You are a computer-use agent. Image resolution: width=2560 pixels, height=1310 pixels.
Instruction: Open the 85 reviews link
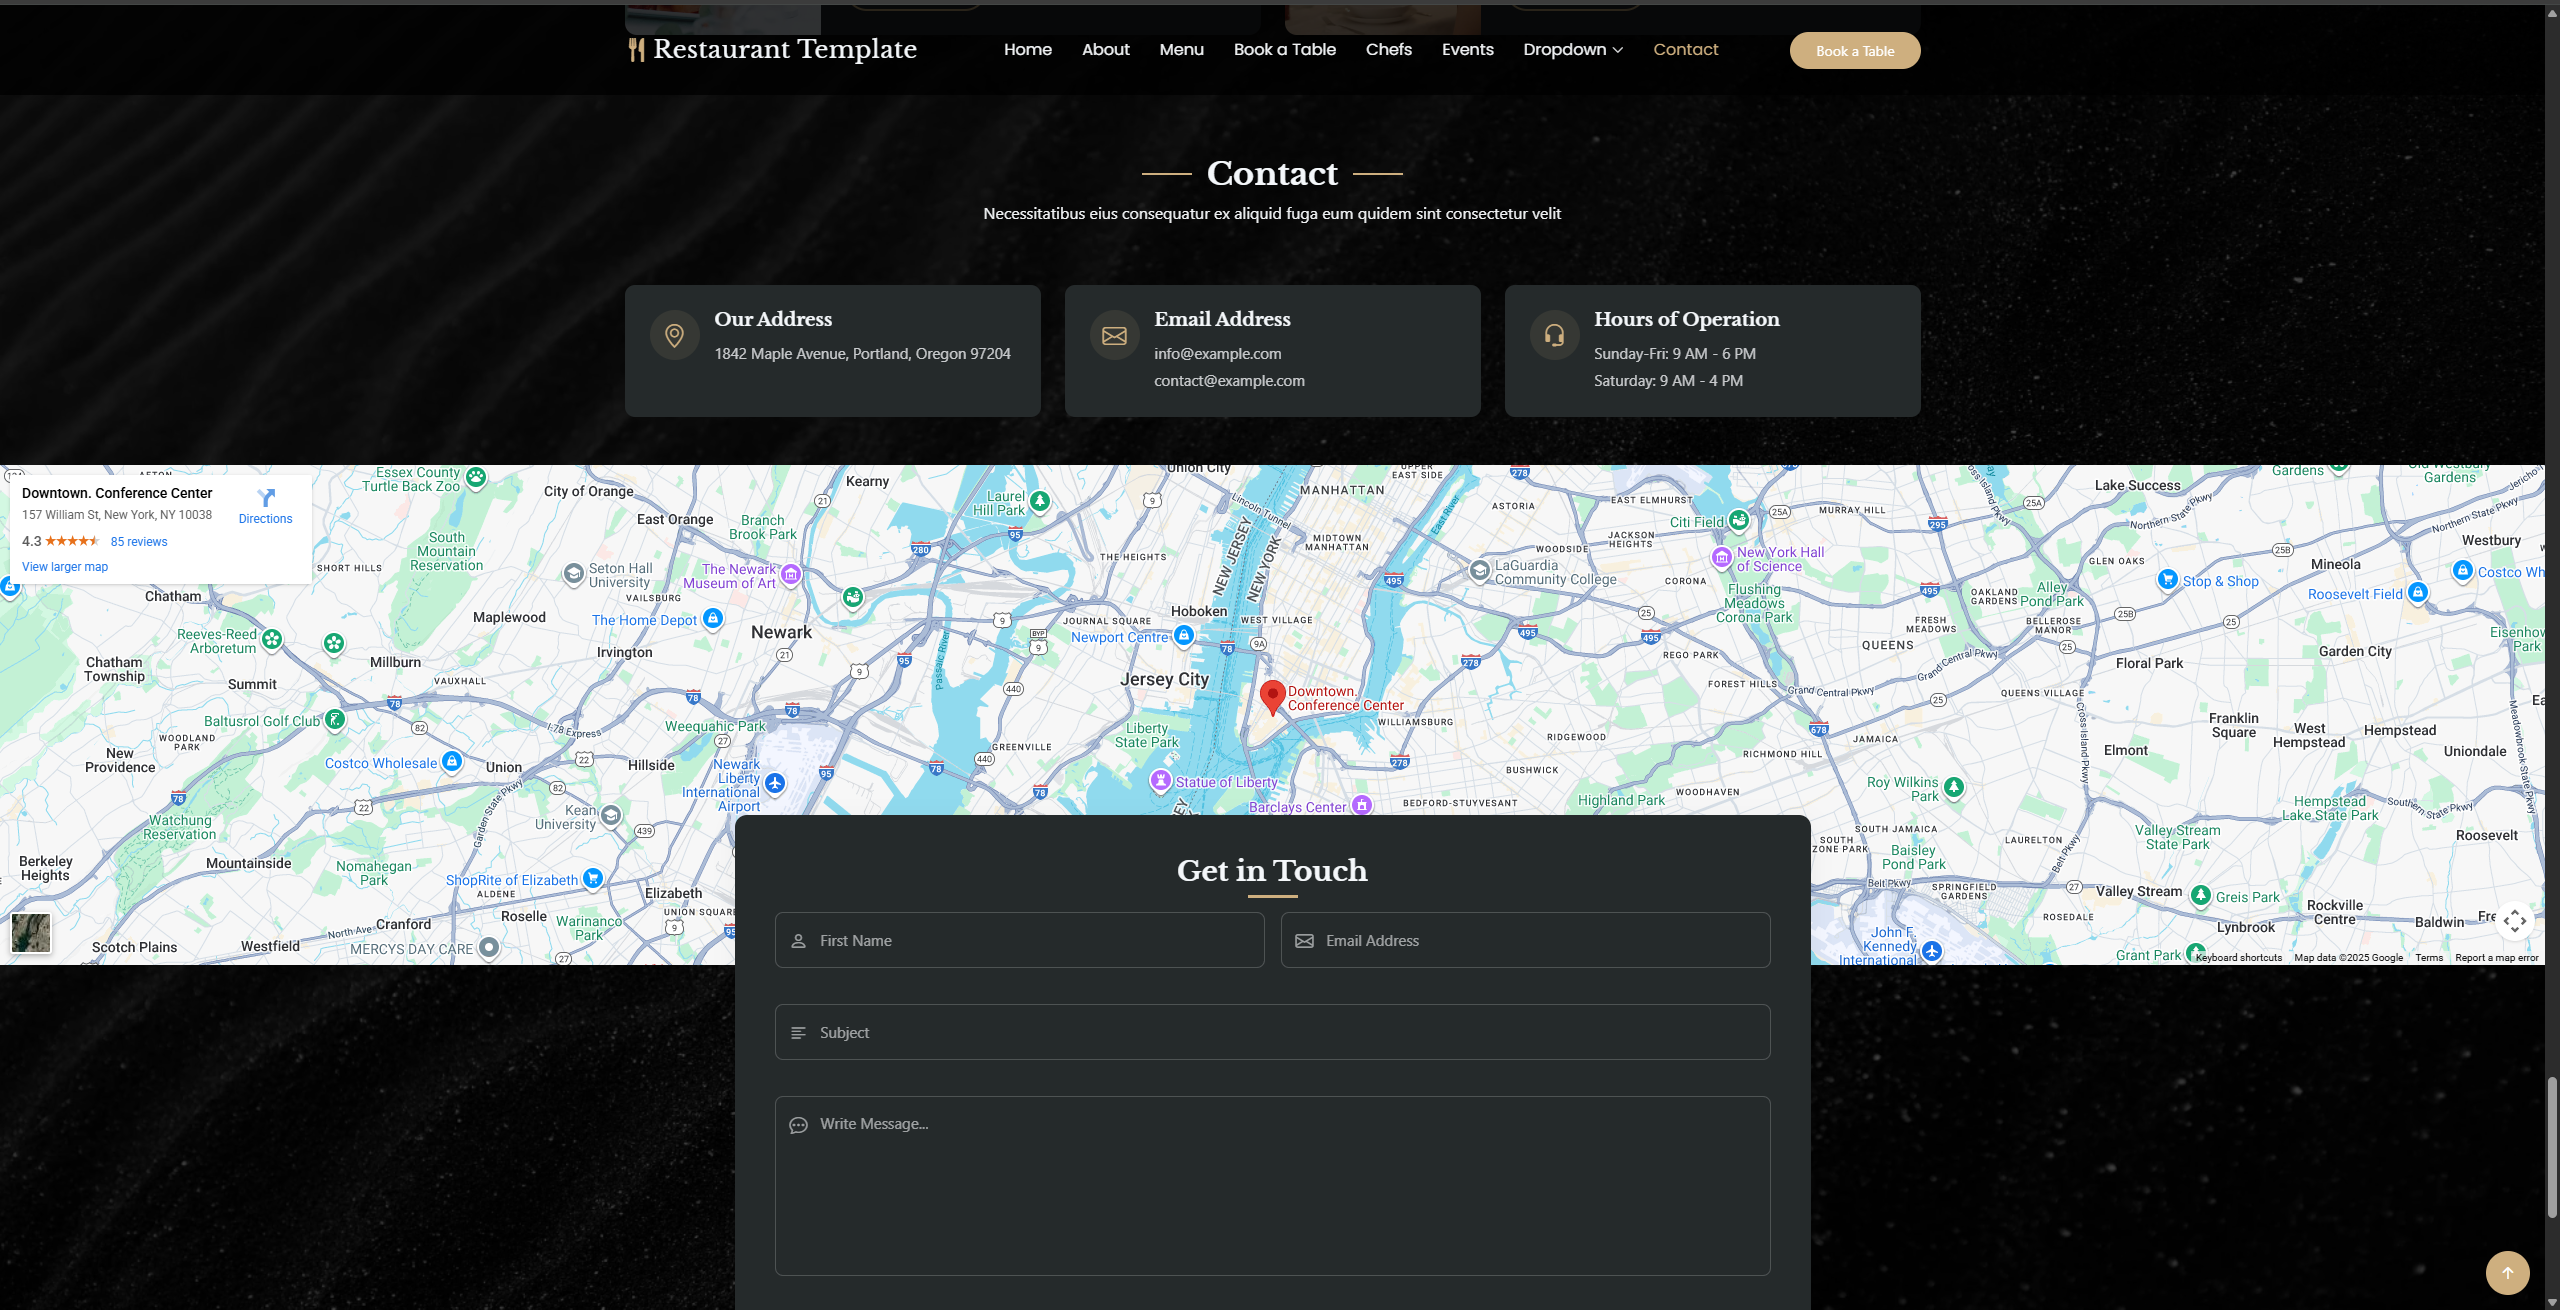click(139, 542)
